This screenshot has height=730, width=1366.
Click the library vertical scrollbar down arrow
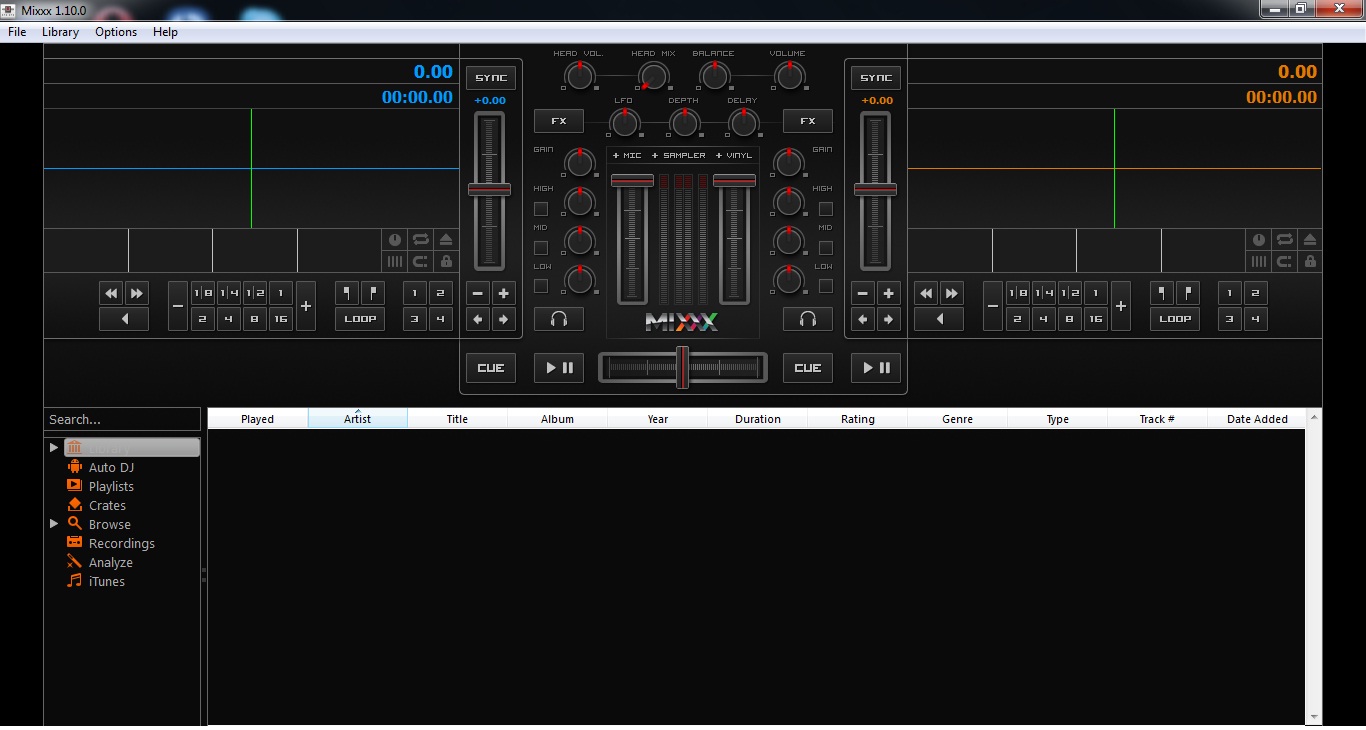[1314, 717]
